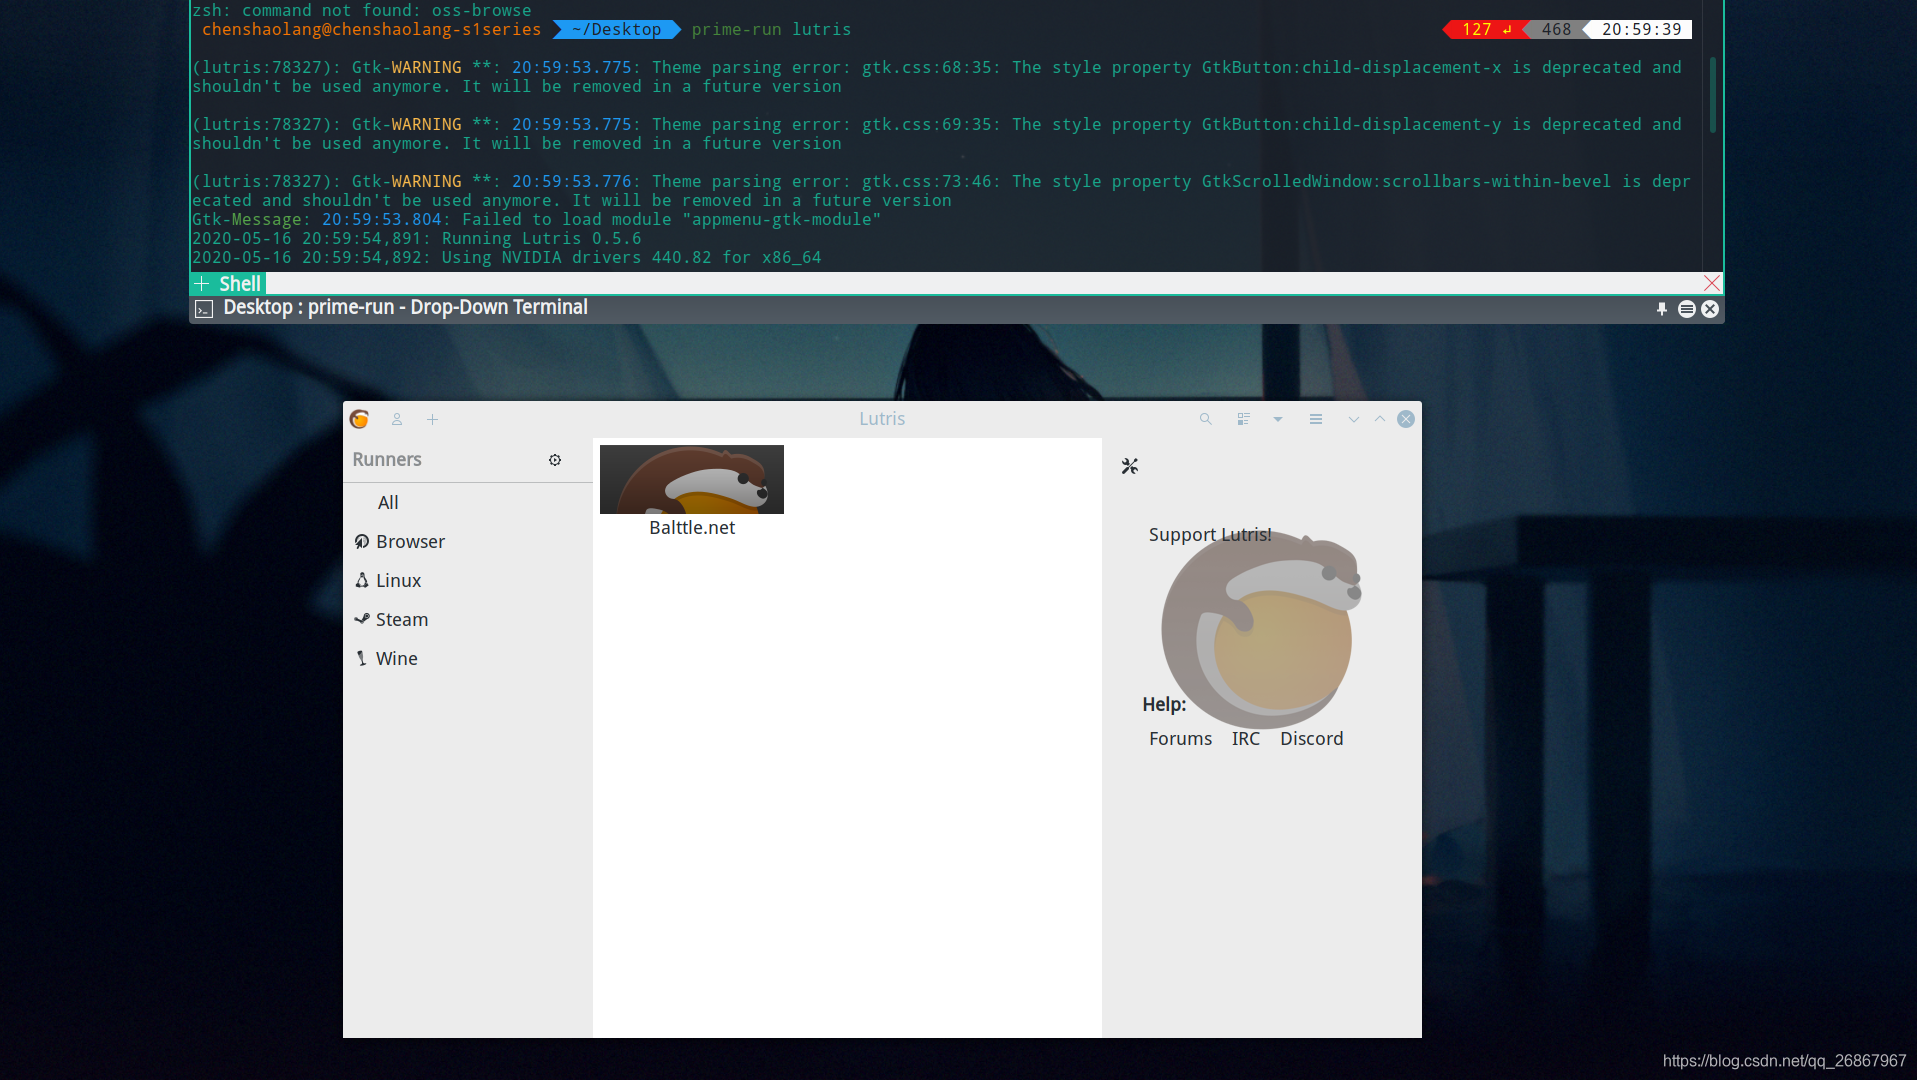Click the Runners header label
Viewport: 1917px width, 1080px height.
pyautogui.click(x=387, y=460)
